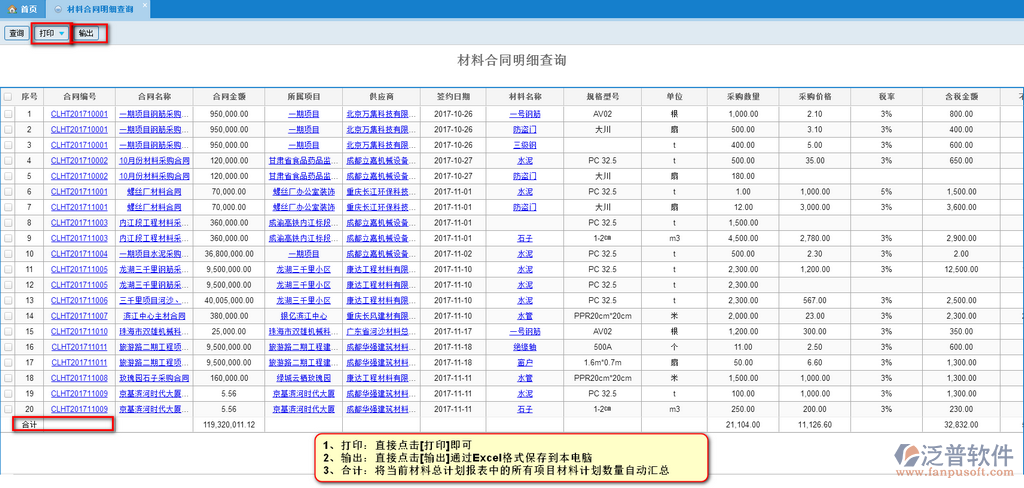Click the 输出 button to export to Excel

coord(87,33)
